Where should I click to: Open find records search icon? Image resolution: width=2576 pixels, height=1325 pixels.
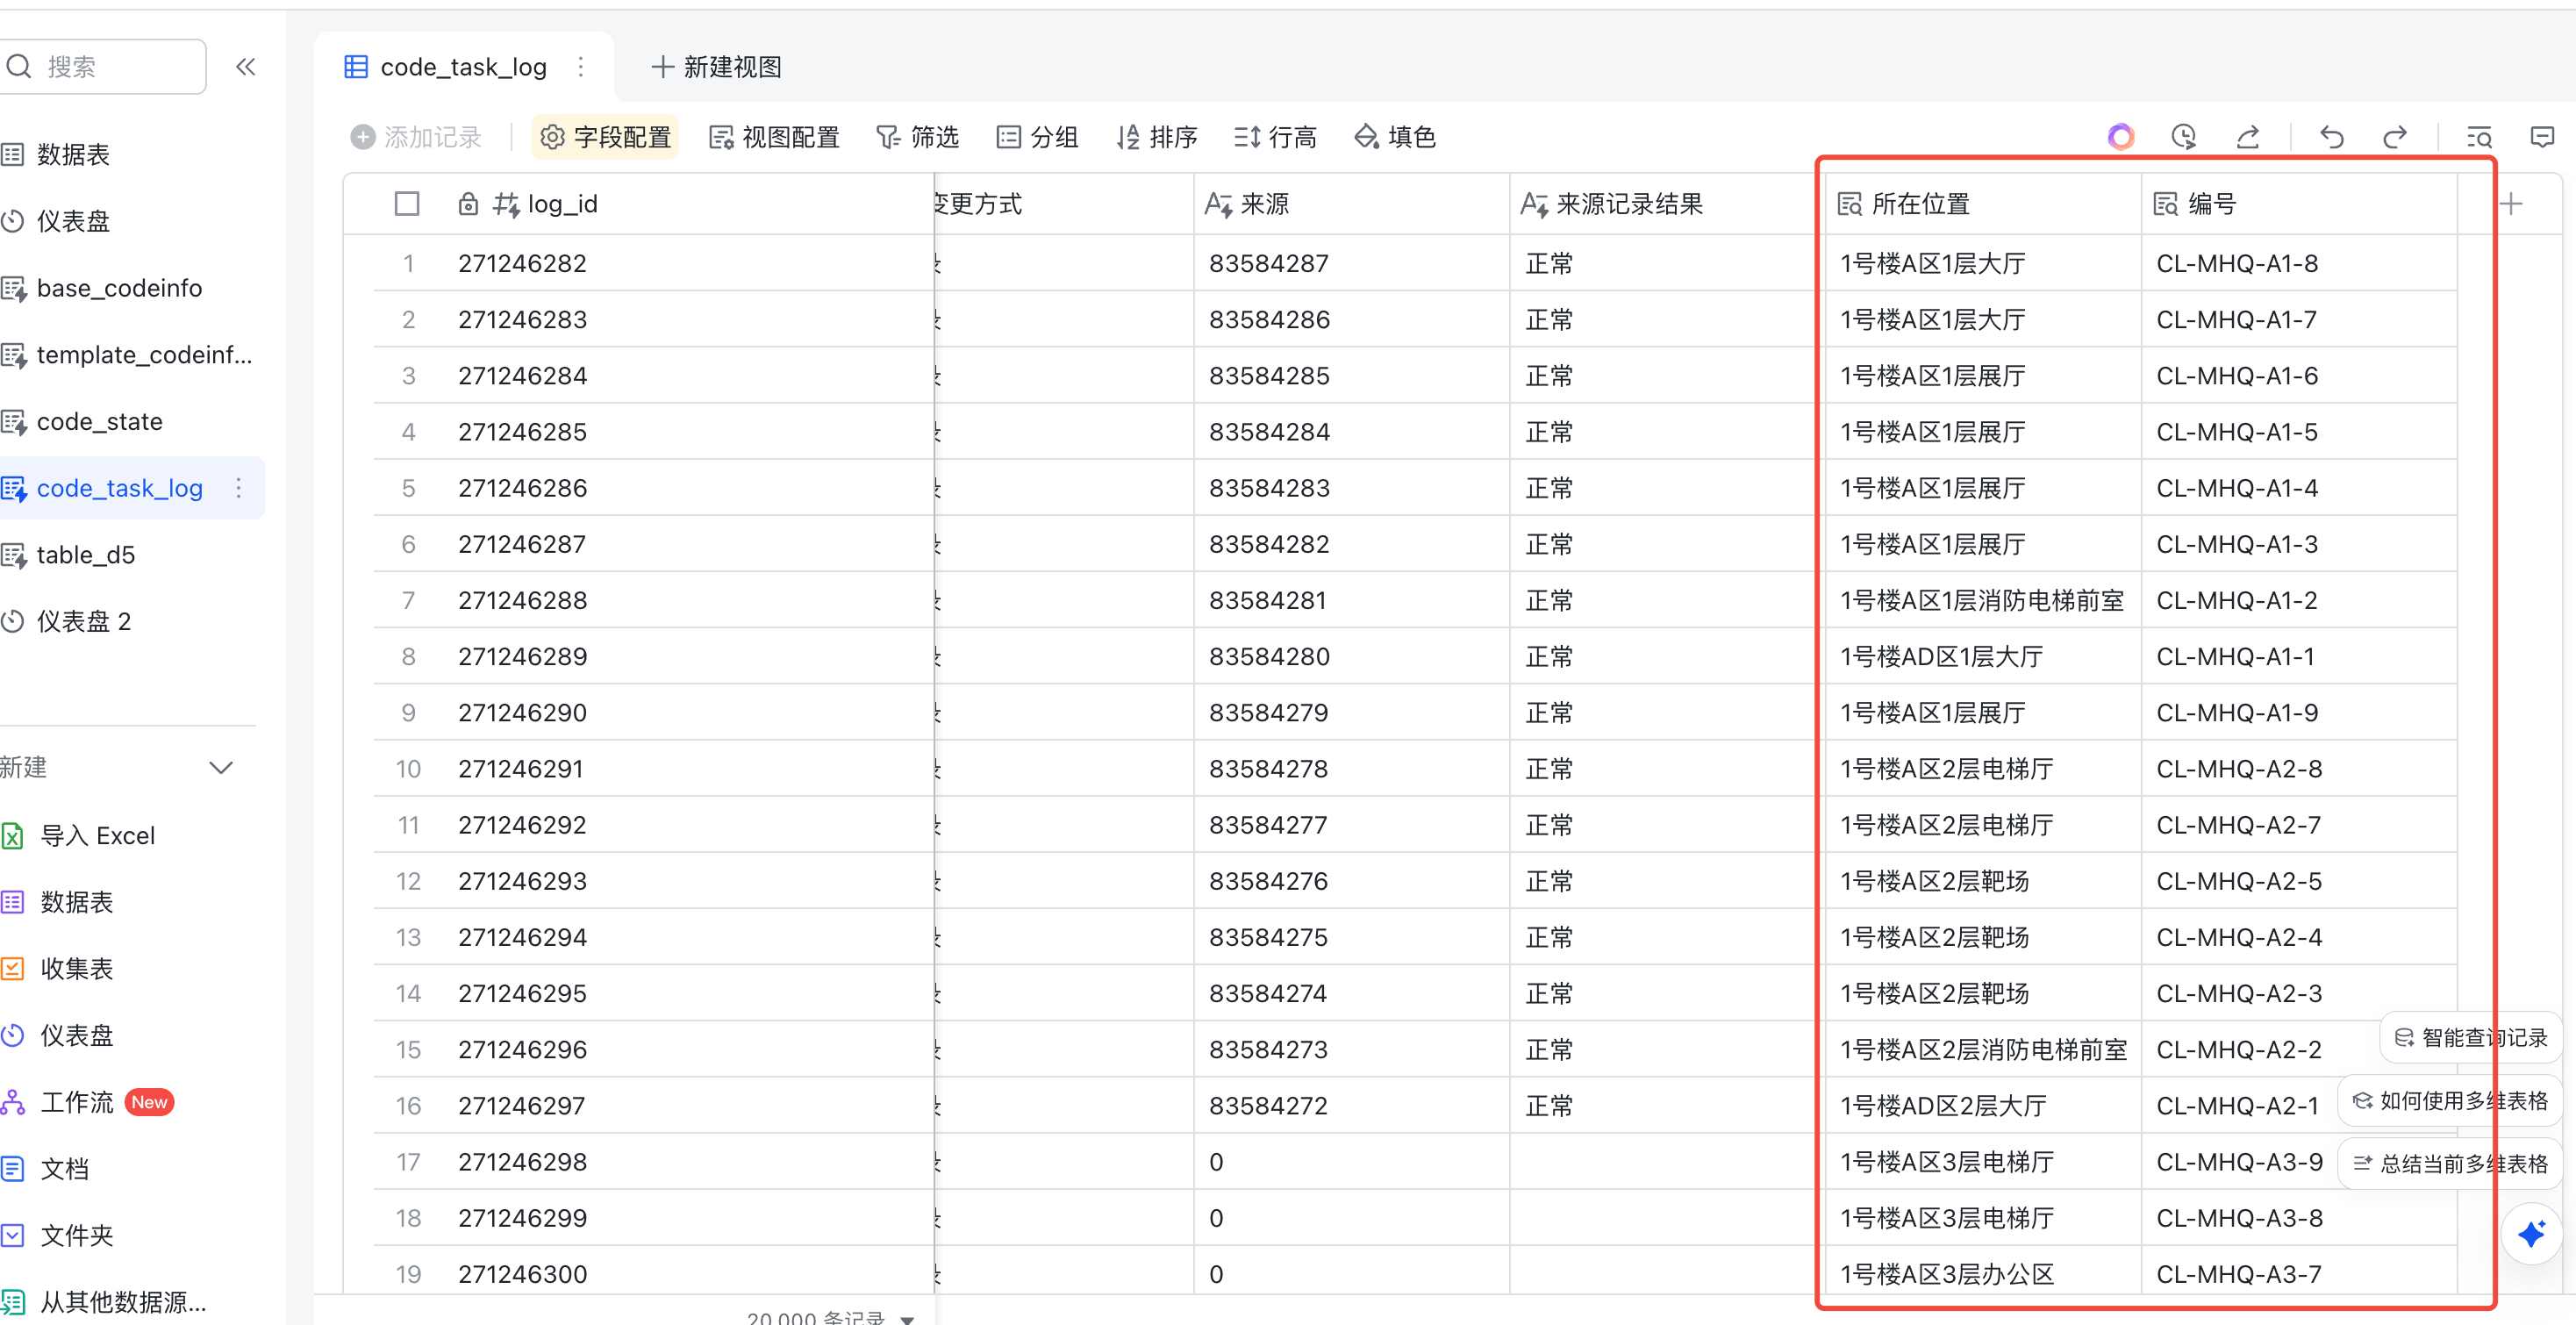(2479, 137)
